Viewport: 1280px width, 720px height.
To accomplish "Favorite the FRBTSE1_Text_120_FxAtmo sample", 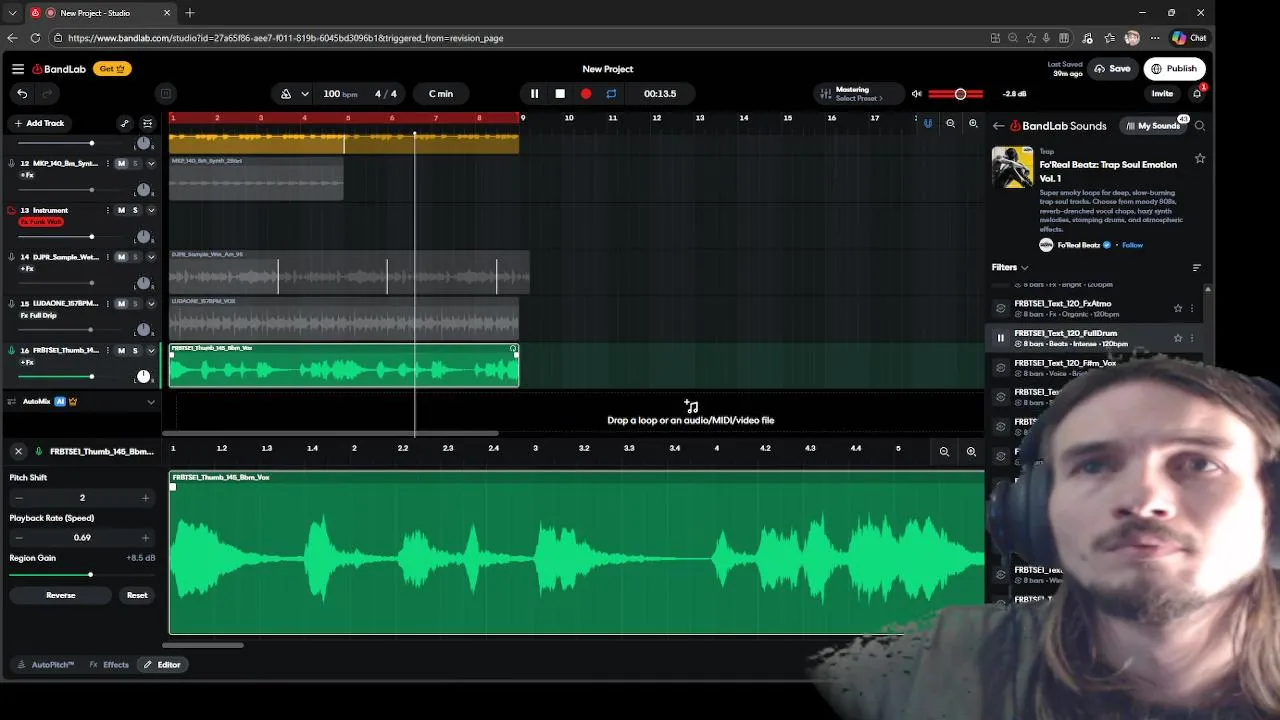I will coord(1178,308).
